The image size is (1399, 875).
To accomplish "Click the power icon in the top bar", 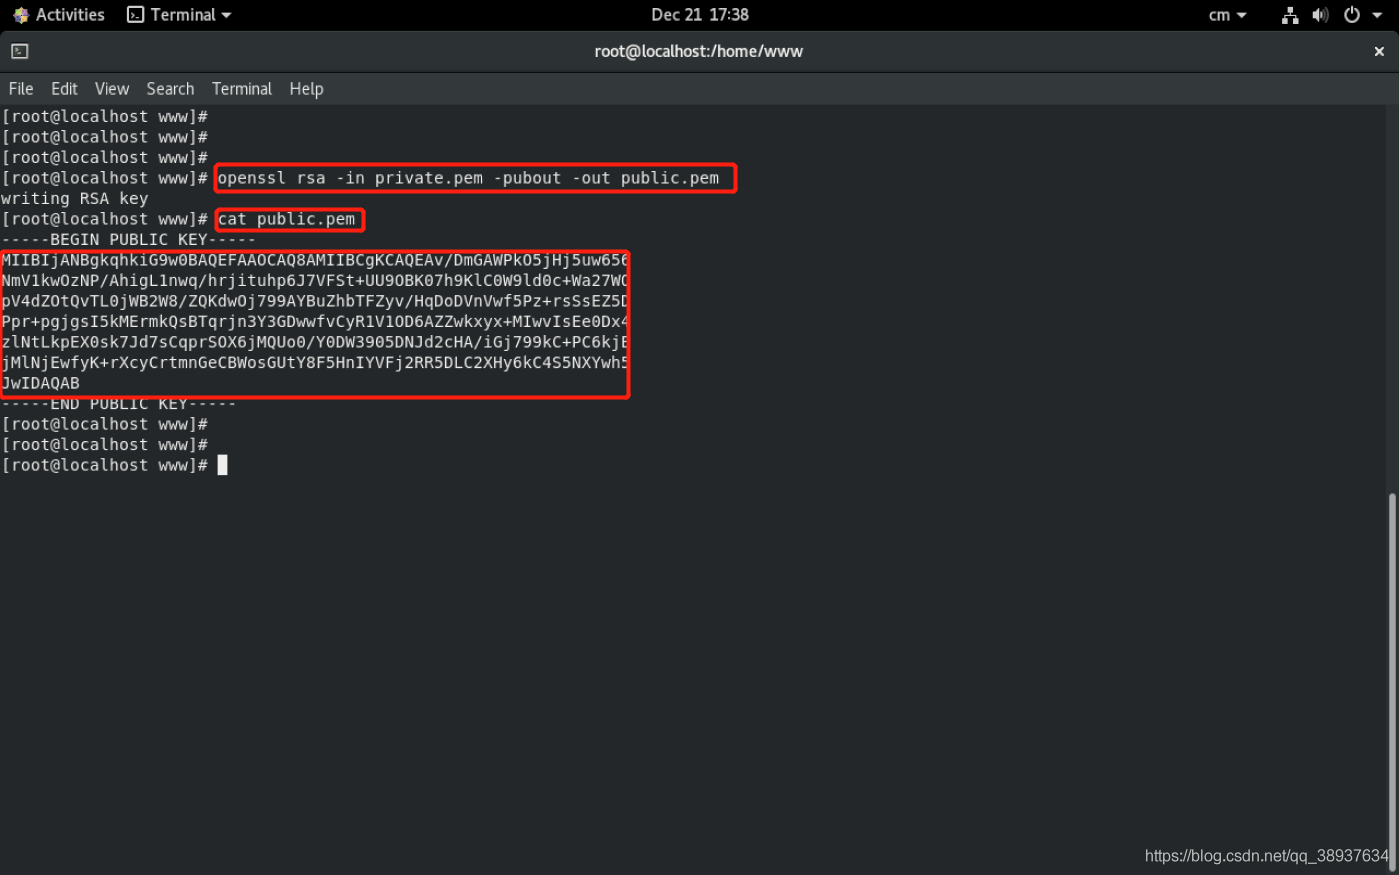I will click(1351, 15).
